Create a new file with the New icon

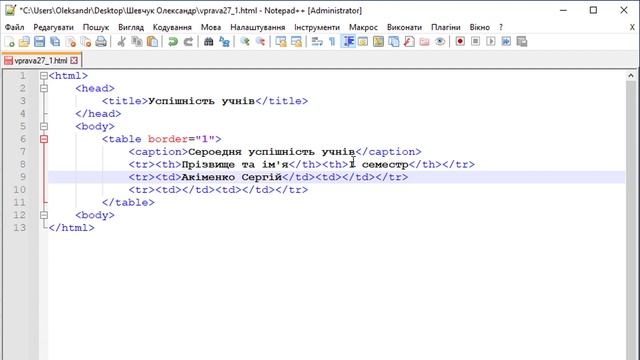tap(9, 42)
